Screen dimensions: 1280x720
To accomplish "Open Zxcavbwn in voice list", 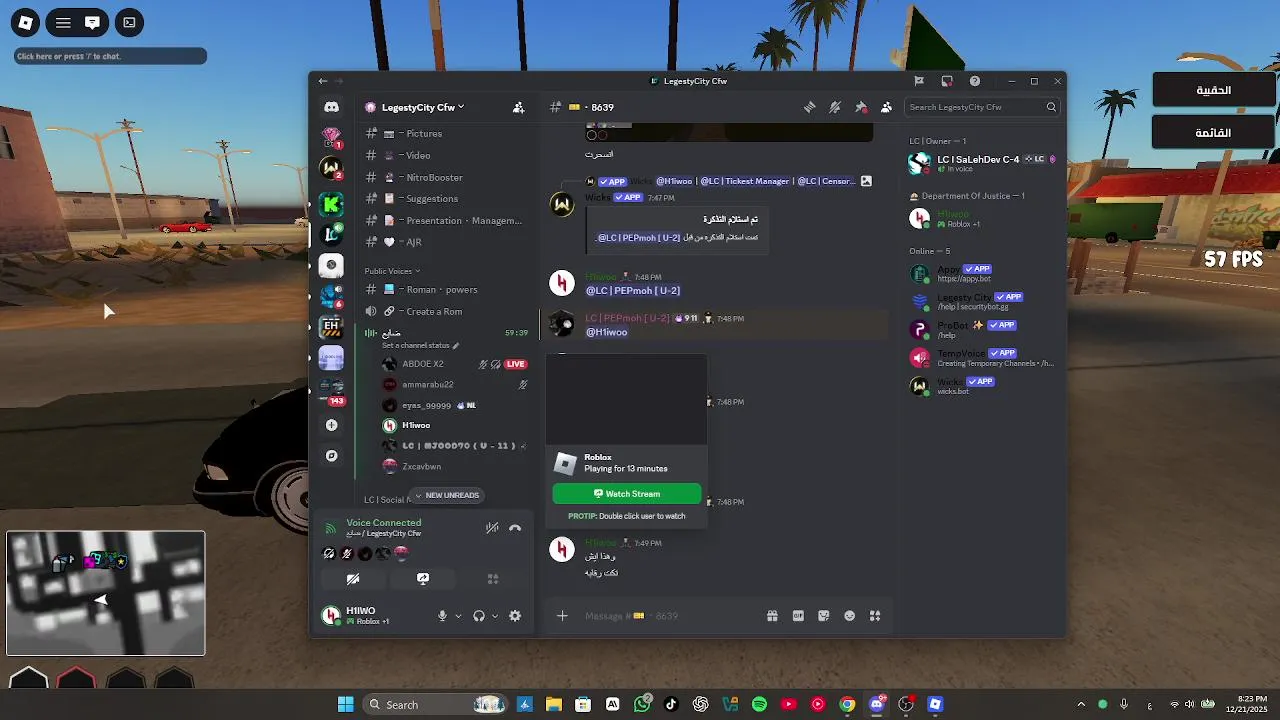I will (454, 466).
